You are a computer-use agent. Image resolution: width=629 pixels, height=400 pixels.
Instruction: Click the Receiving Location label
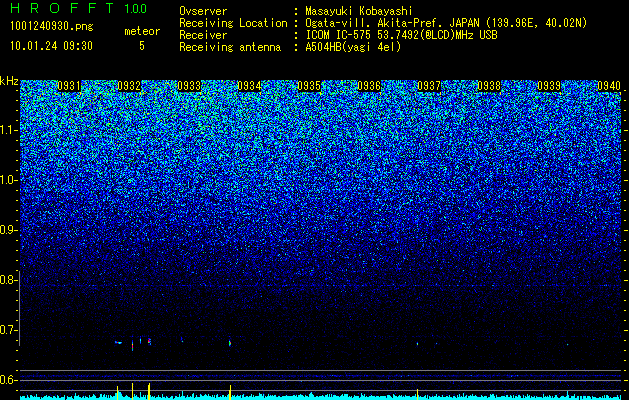tap(233, 23)
